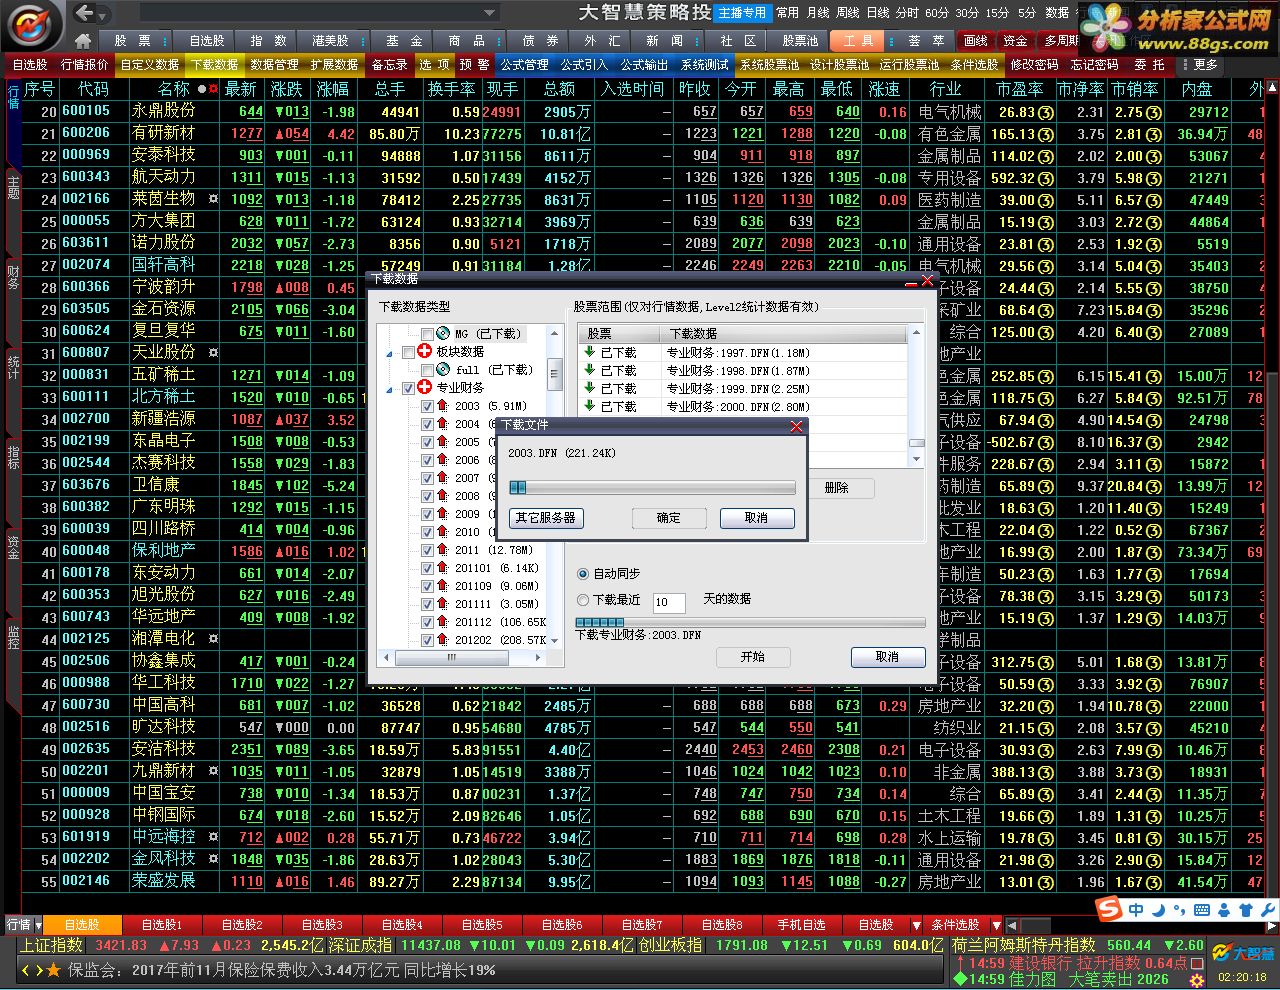Click the mark icon on 天业股份 row

[213, 353]
